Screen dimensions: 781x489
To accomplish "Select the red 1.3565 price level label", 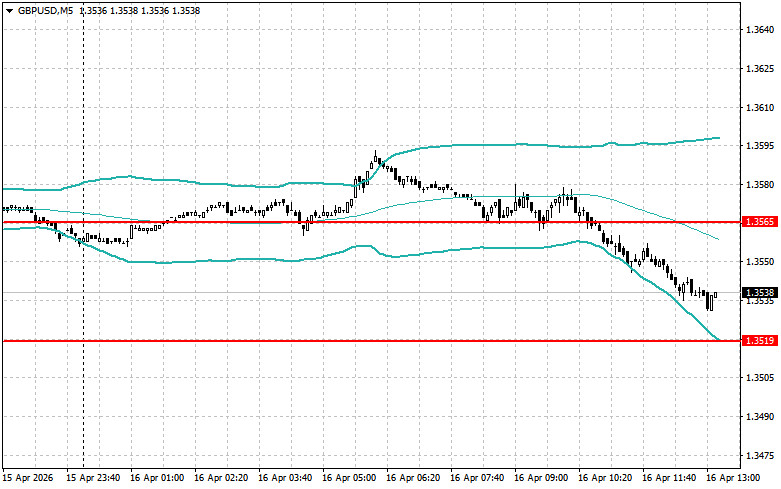I will pos(760,222).
